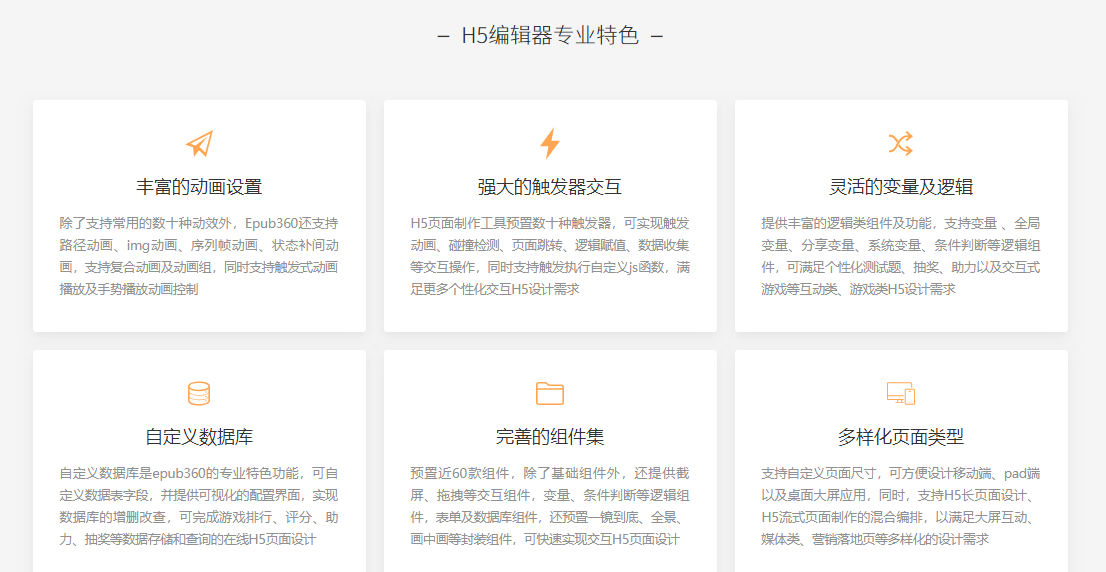Screen dimensions: 1106x572
Task: Click the description starting 预置近60款组件
Action: click(x=550, y=506)
